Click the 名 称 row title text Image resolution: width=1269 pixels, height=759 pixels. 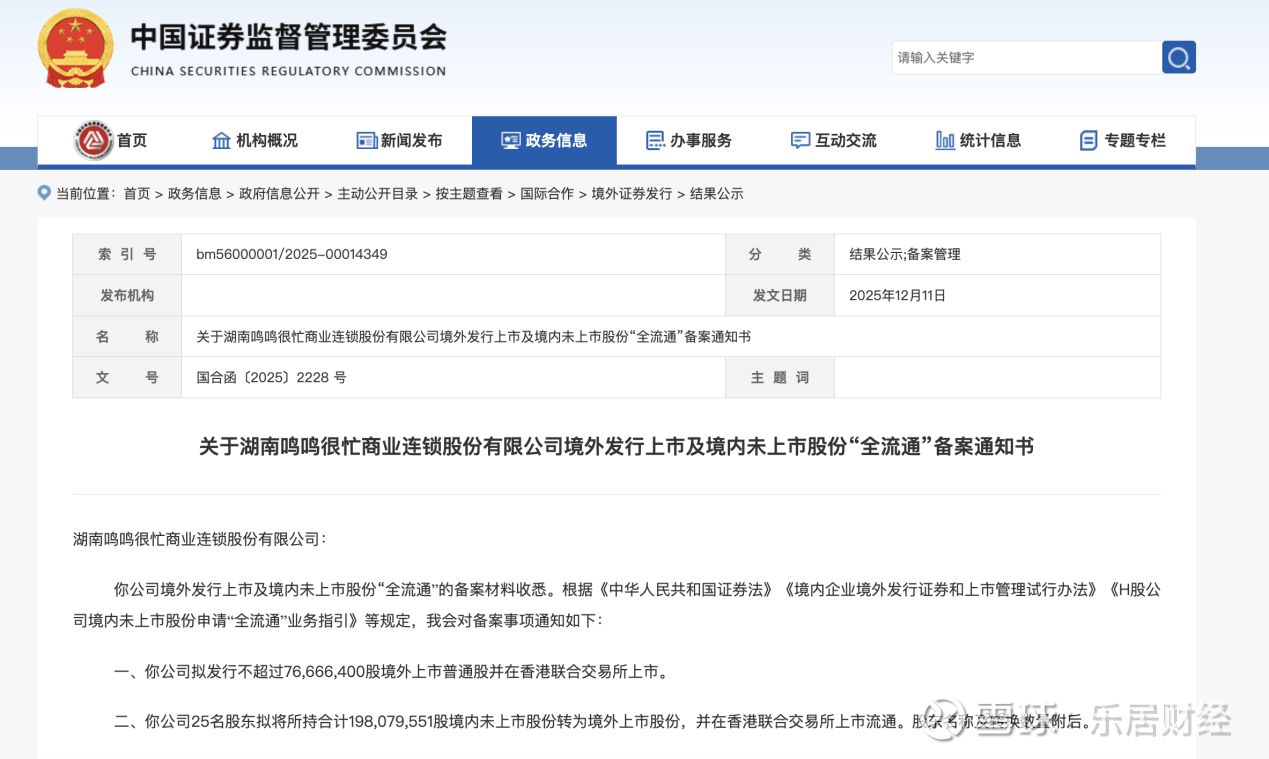473,336
